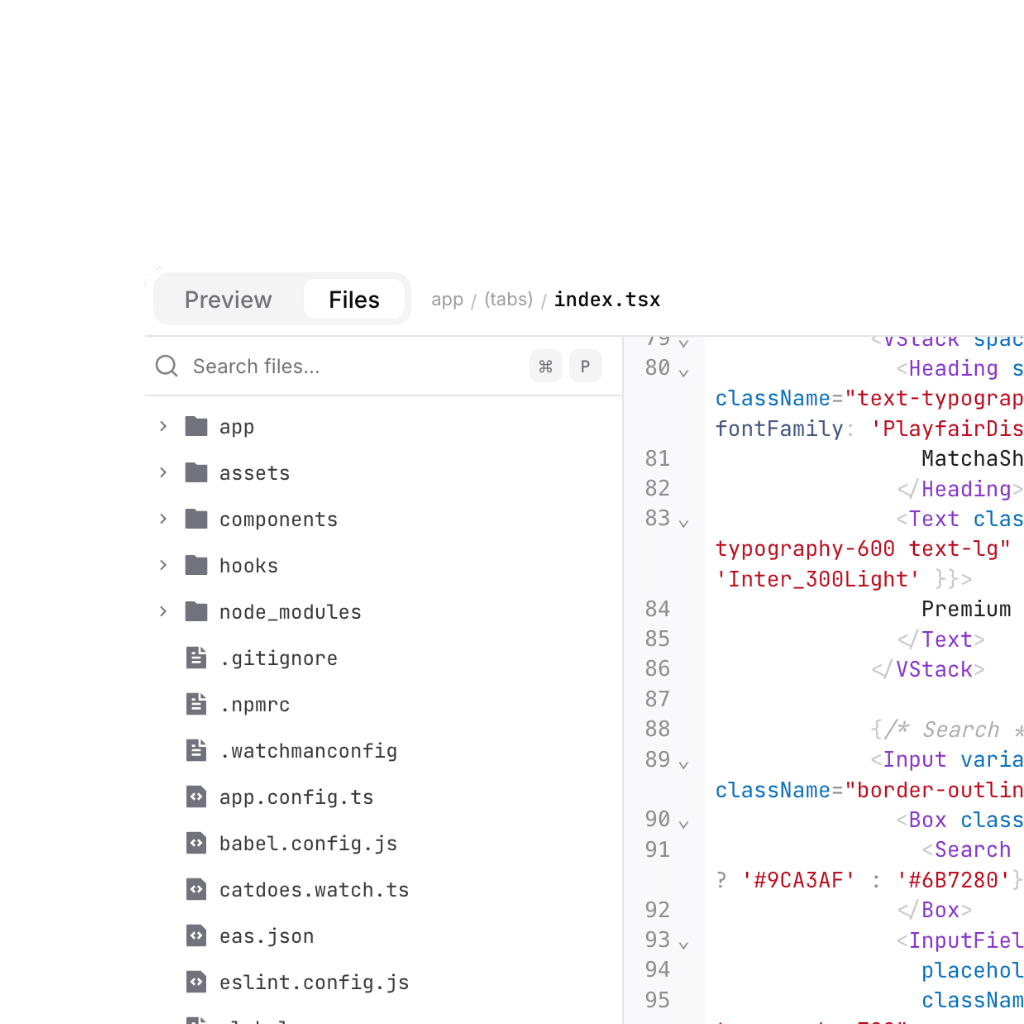The width and height of the screenshot is (1024, 1024).
Task: Click the magnifier search icon
Action: pyautogui.click(x=167, y=366)
